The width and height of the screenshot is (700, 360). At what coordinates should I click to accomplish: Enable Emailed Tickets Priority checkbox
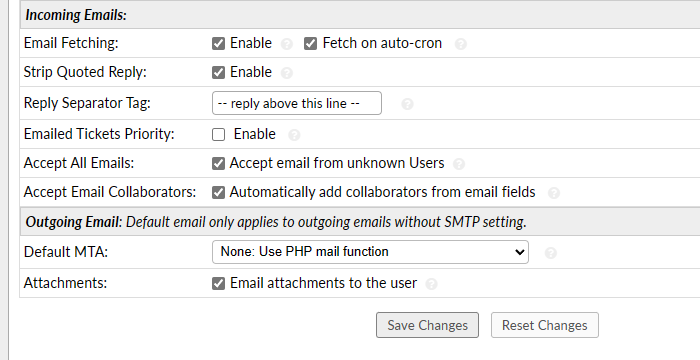click(218, 135)
